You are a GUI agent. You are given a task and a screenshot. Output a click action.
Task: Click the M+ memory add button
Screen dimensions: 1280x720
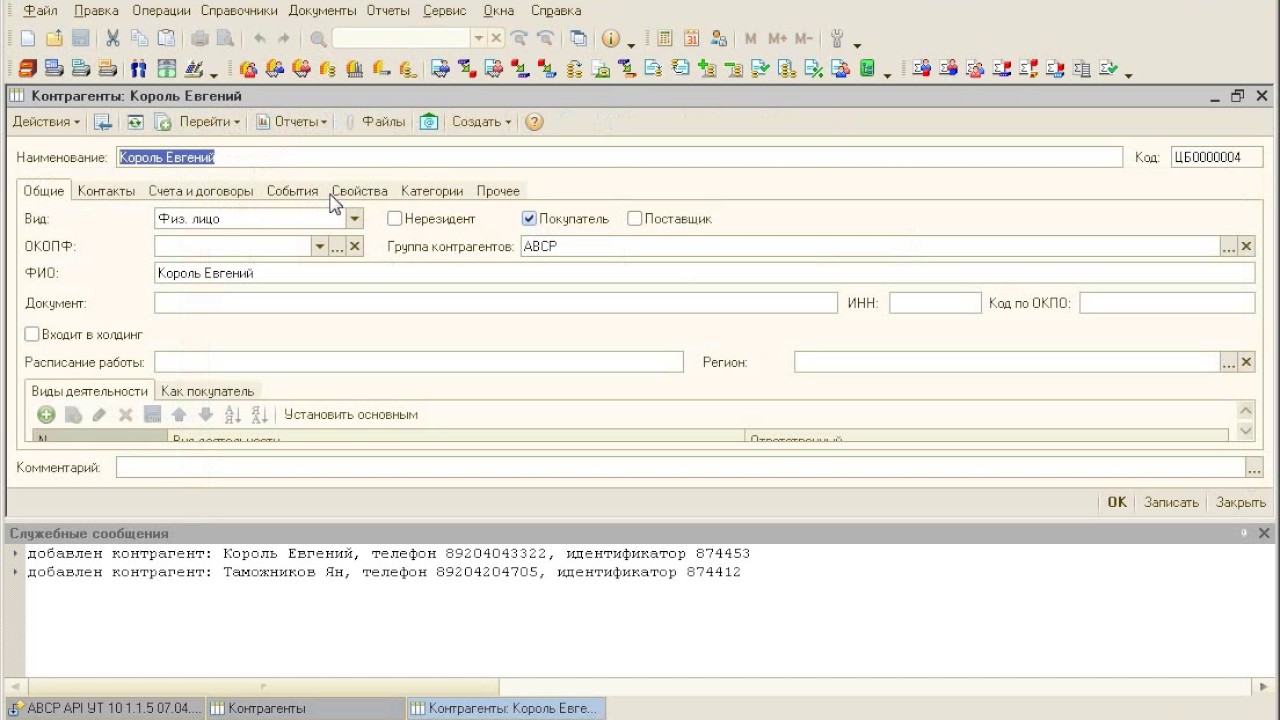(x=778, y=39)
